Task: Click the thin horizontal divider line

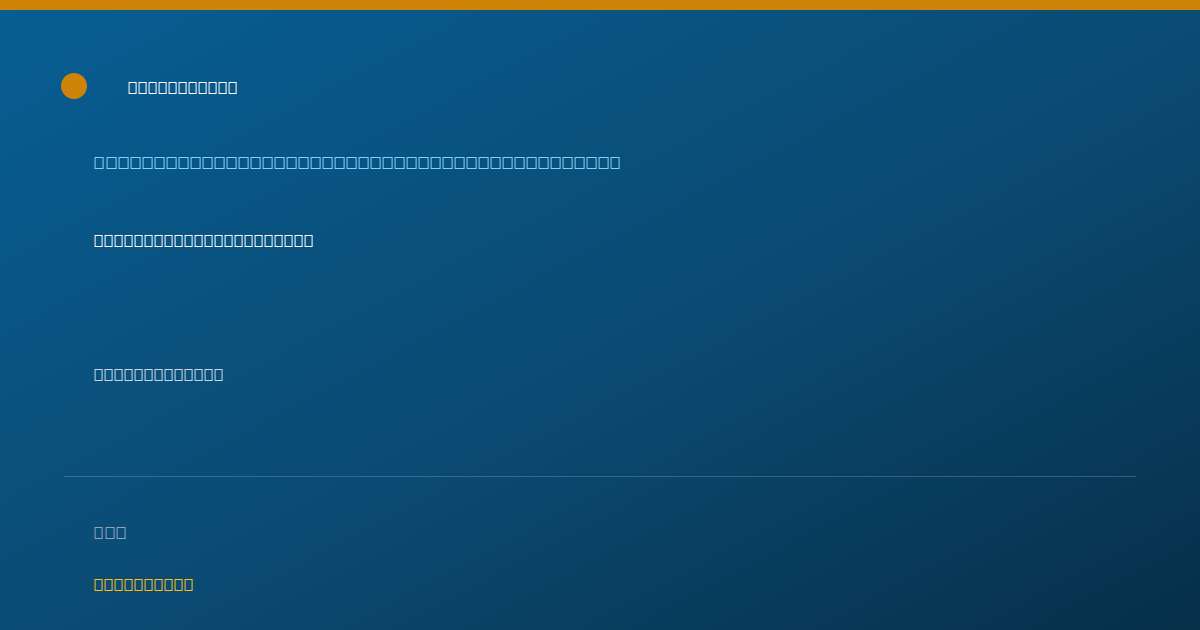Action: point(600,476)
